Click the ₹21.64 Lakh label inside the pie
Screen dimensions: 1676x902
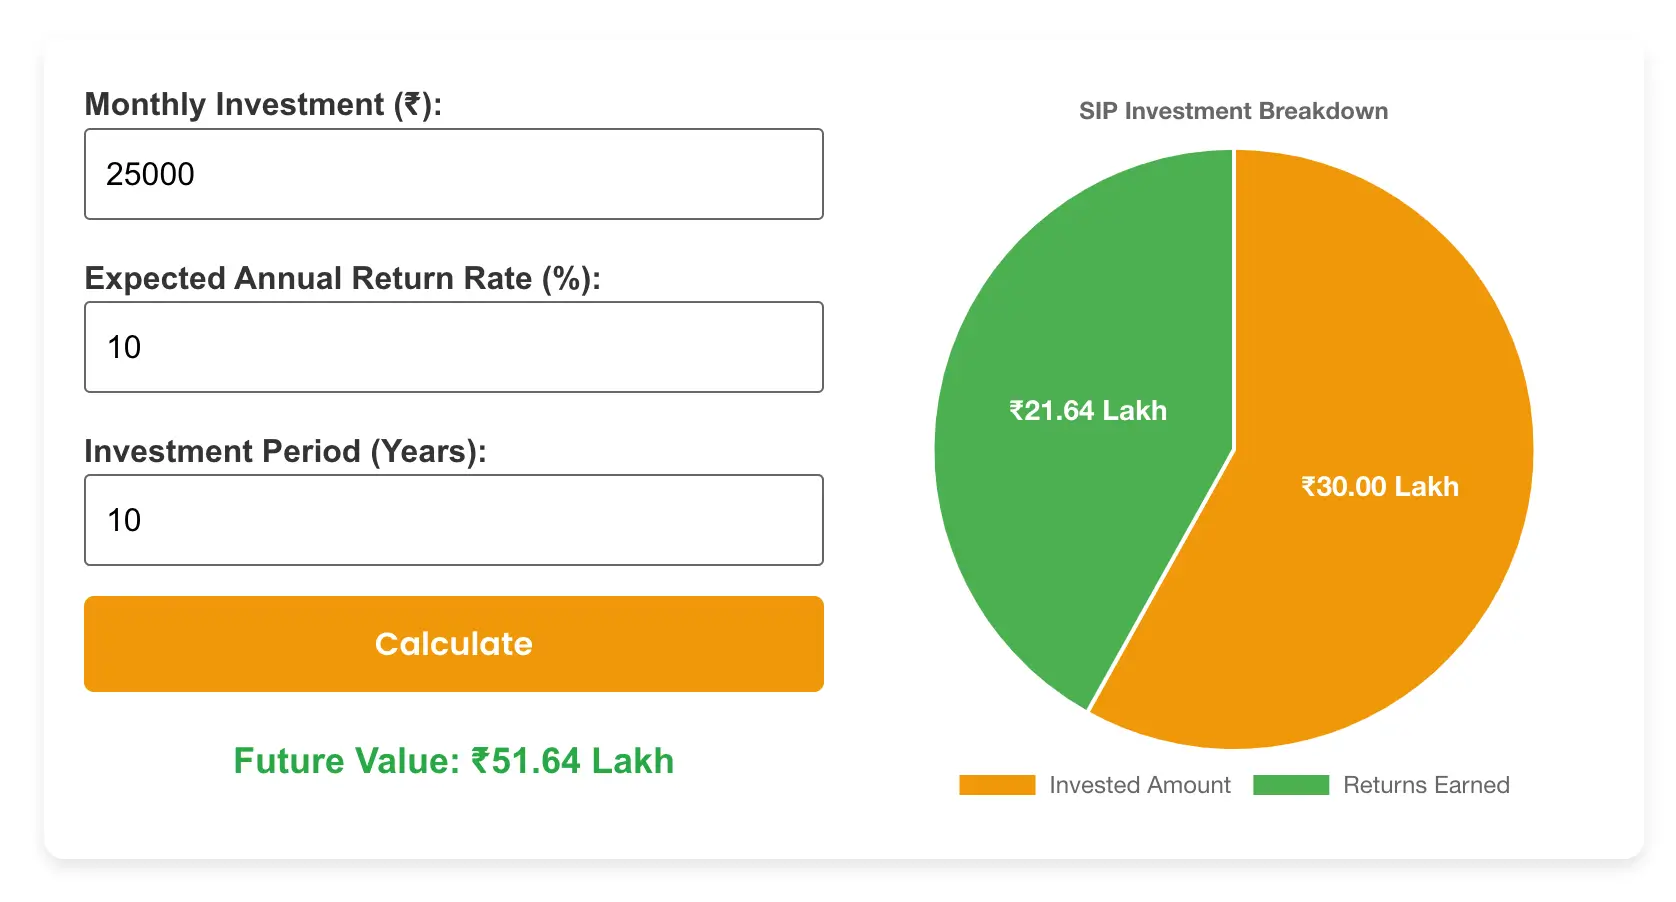coord(1087,410)
